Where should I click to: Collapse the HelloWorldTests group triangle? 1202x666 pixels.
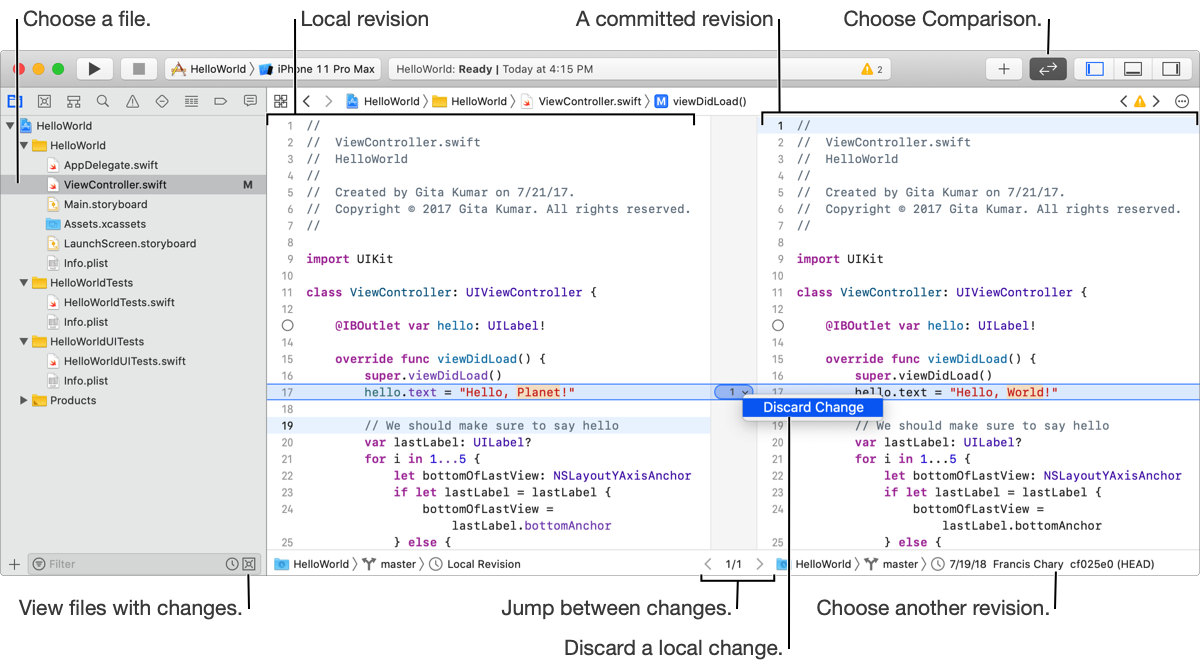coord(24,283)
